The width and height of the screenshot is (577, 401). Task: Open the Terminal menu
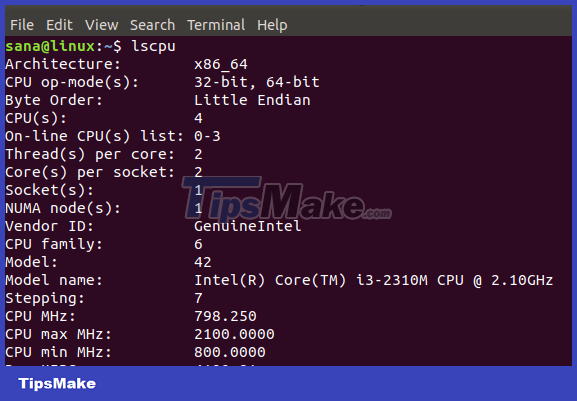216,25
